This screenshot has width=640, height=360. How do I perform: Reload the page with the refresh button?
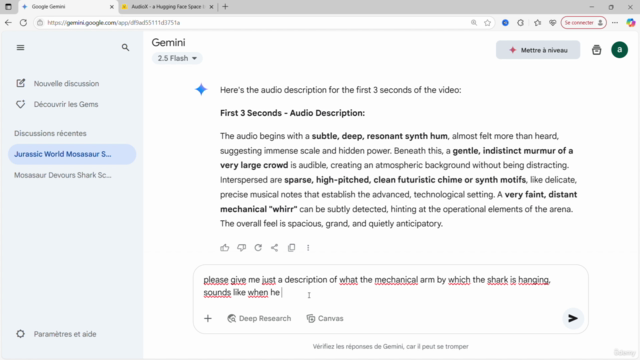[23, 22]
